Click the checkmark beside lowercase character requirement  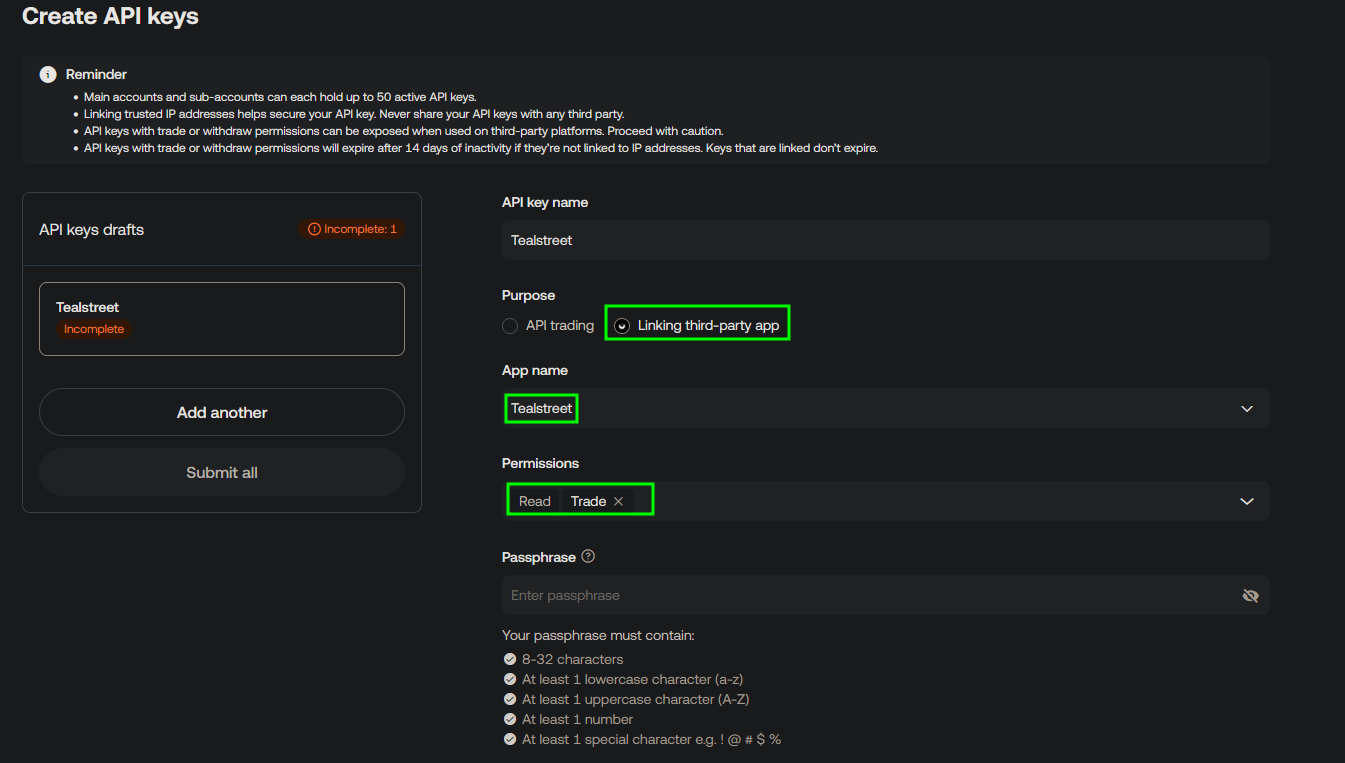click(x=510, y=679)
